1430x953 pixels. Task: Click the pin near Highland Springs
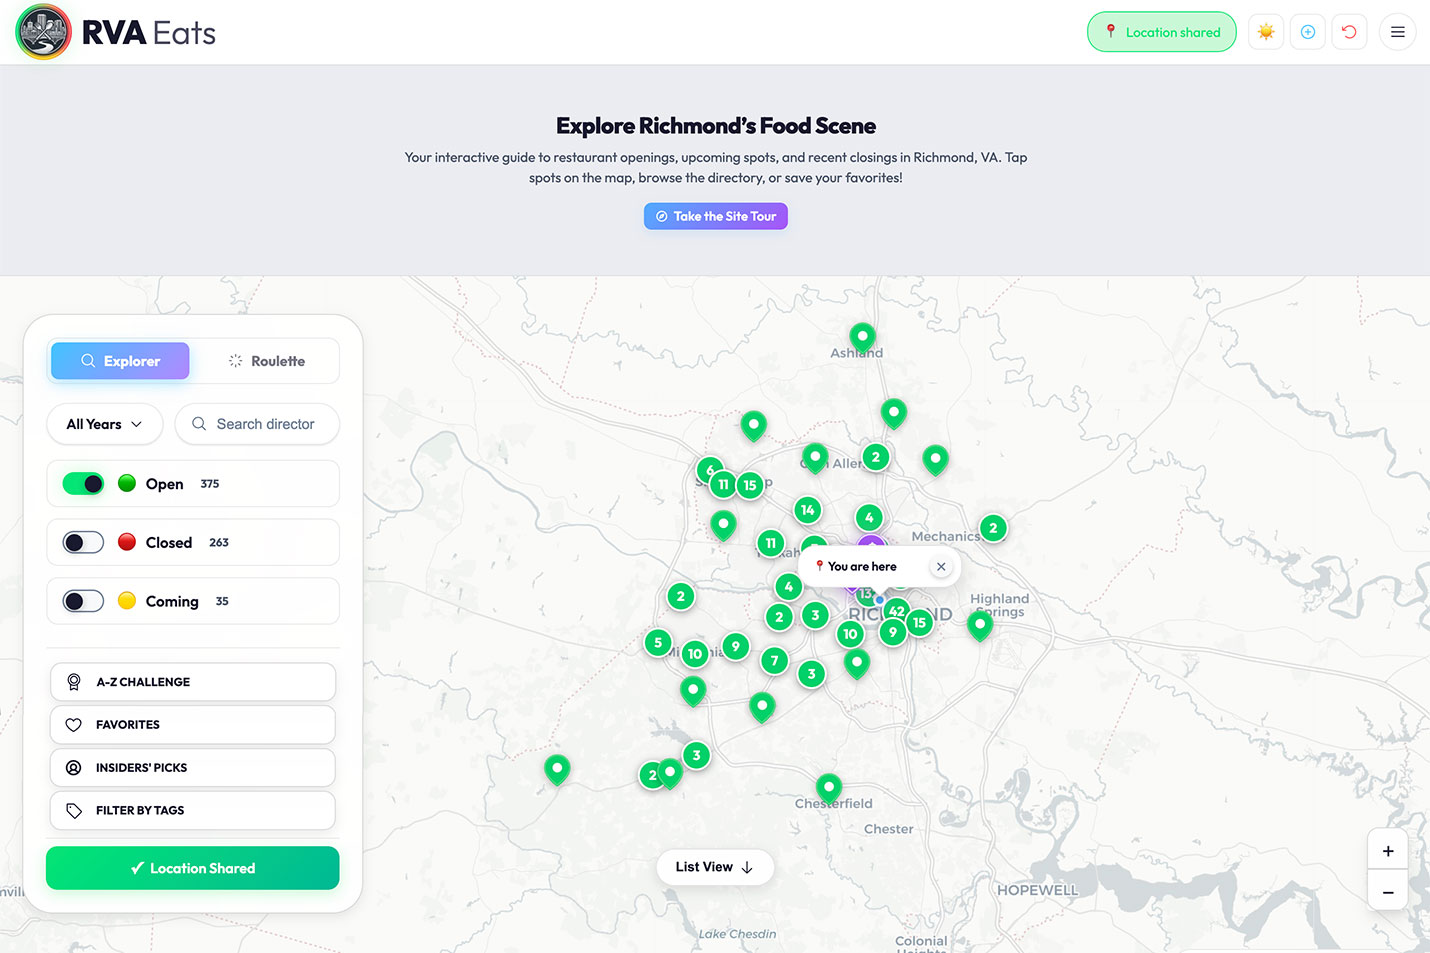[x=980, y=625]
